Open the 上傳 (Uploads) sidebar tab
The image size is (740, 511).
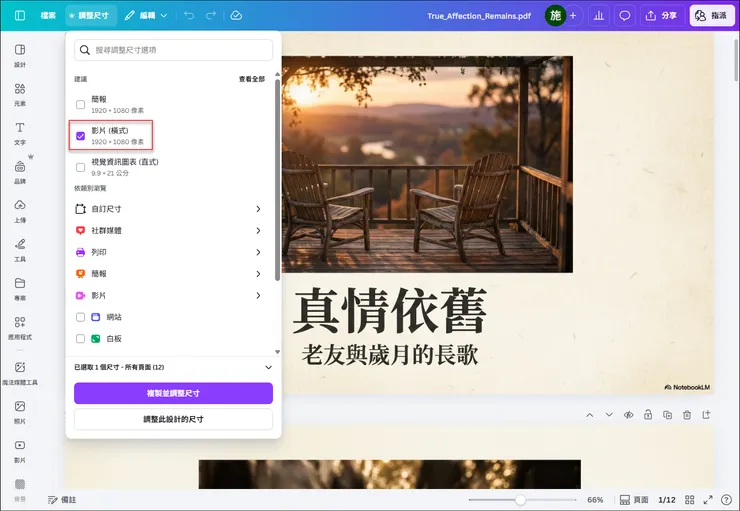pyautogui.click(x=20, y=211)
